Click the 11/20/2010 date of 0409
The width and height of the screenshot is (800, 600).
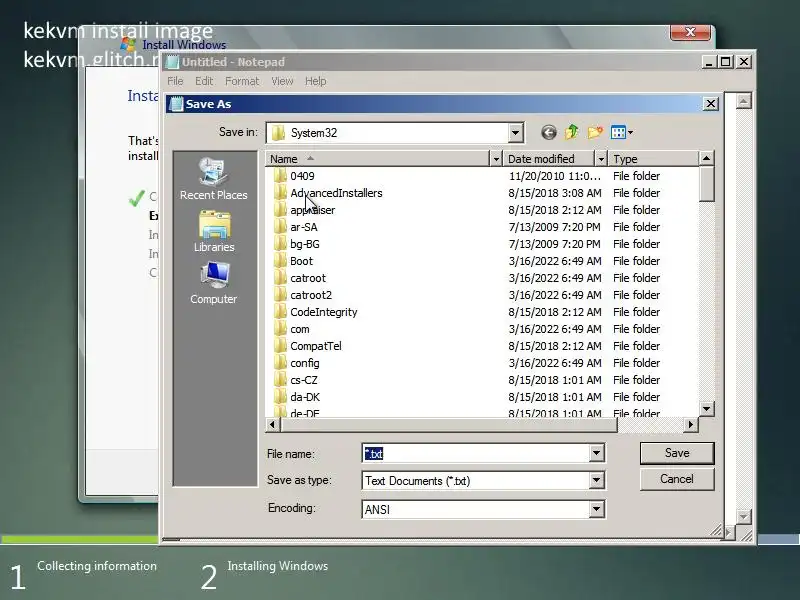[x=555, y=176]
